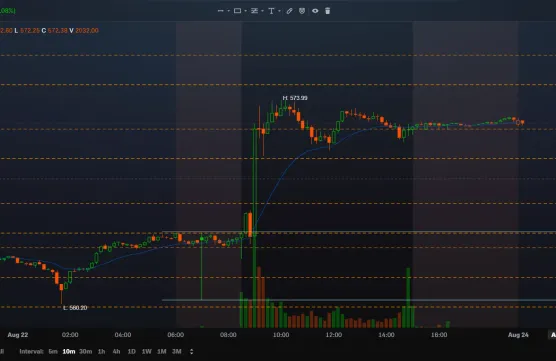Click the 02:00 time axis label
The width and height of the screenshot is (556, 361).
point(70,335)
